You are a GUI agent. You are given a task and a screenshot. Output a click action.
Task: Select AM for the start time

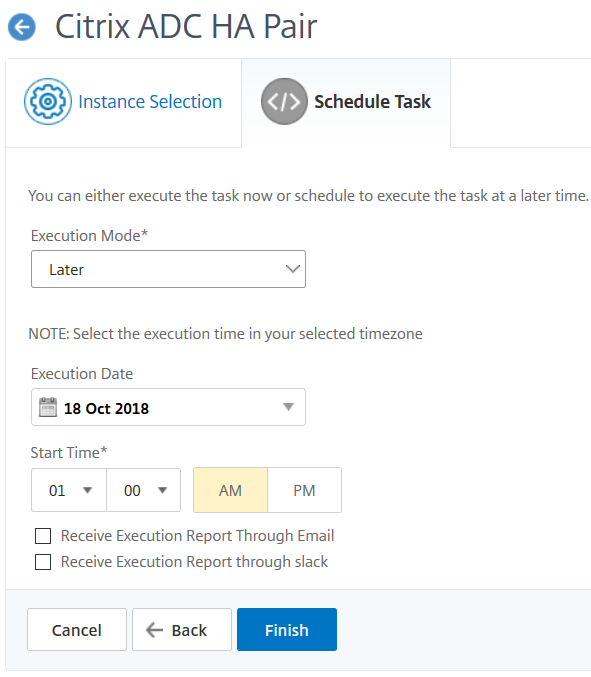231,490
